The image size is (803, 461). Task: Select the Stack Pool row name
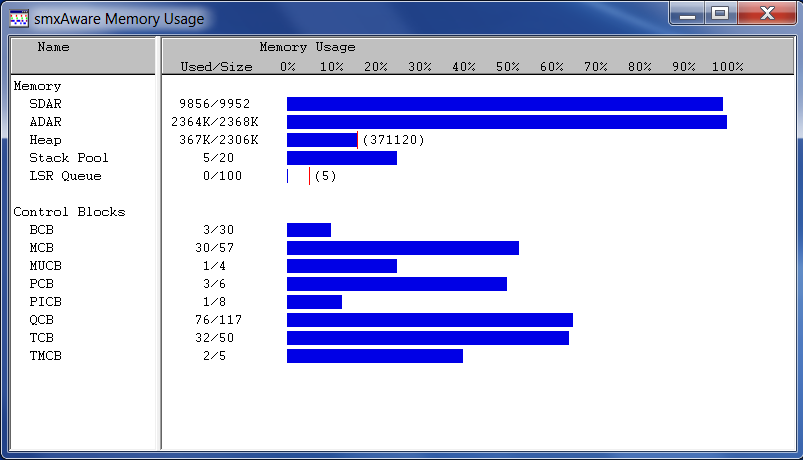(69, 158)
